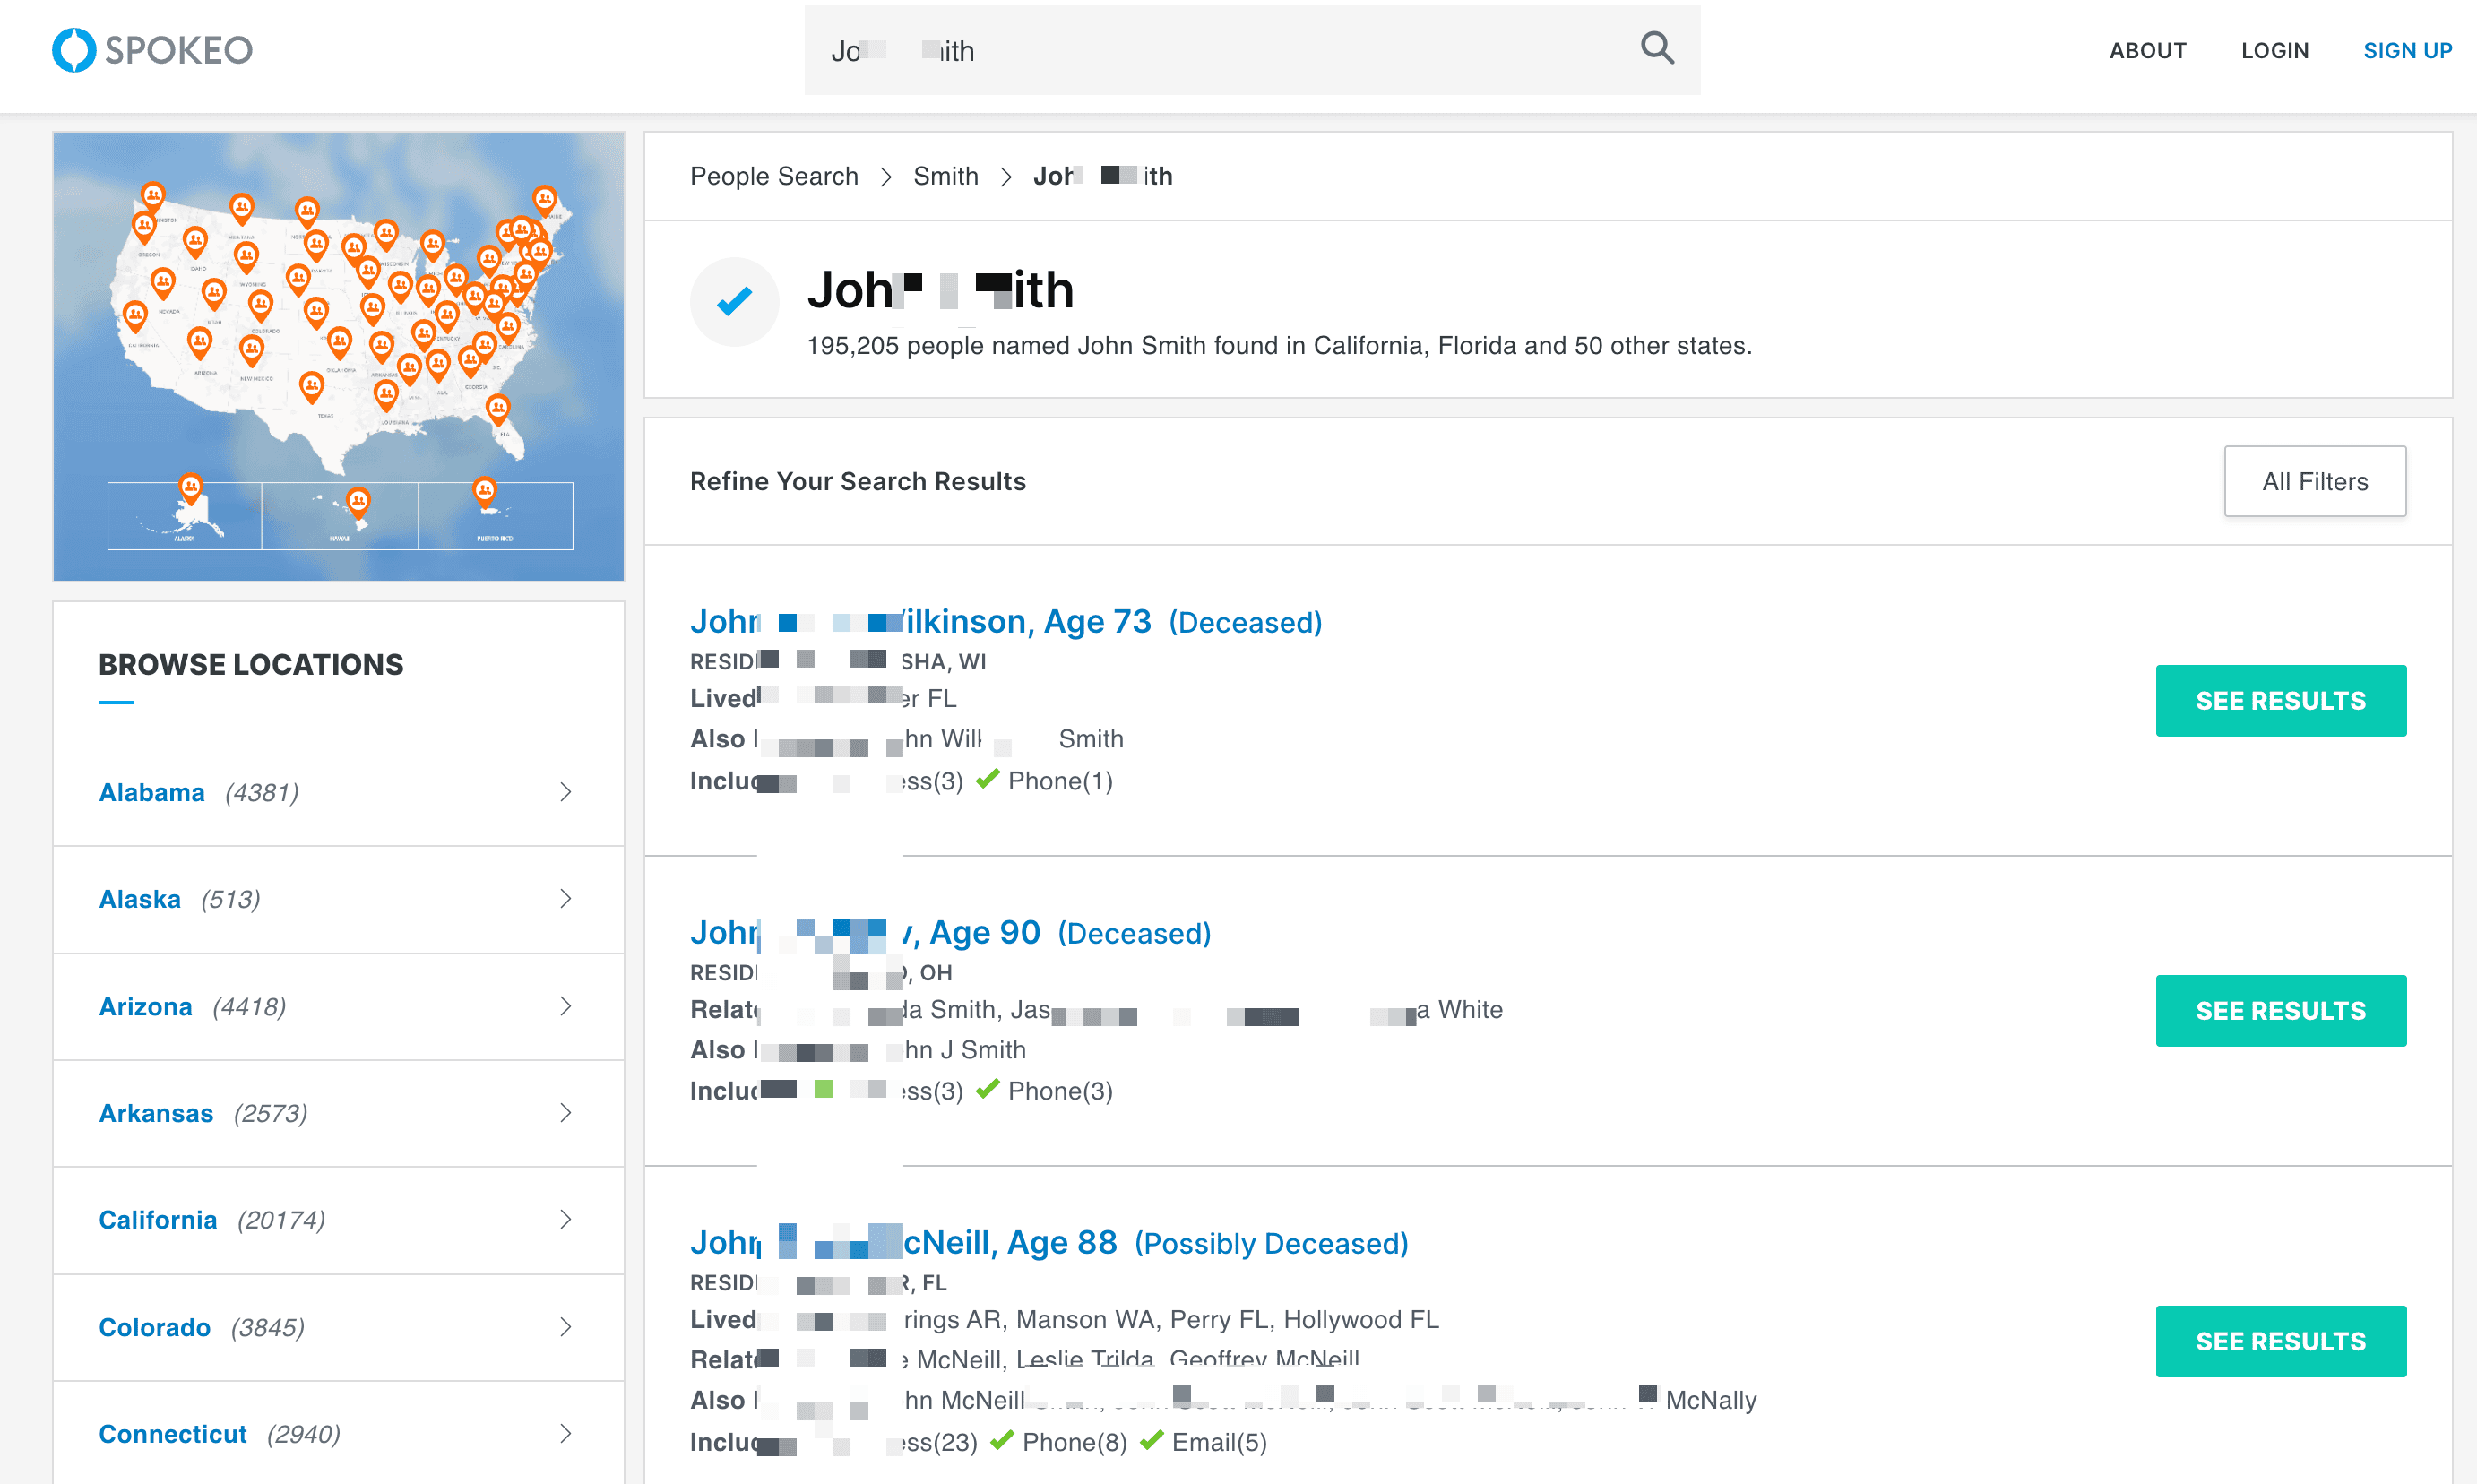Click the Smith breadcrumb link
Viewport: 2477px width, 1484px height.
pos(945,176)
